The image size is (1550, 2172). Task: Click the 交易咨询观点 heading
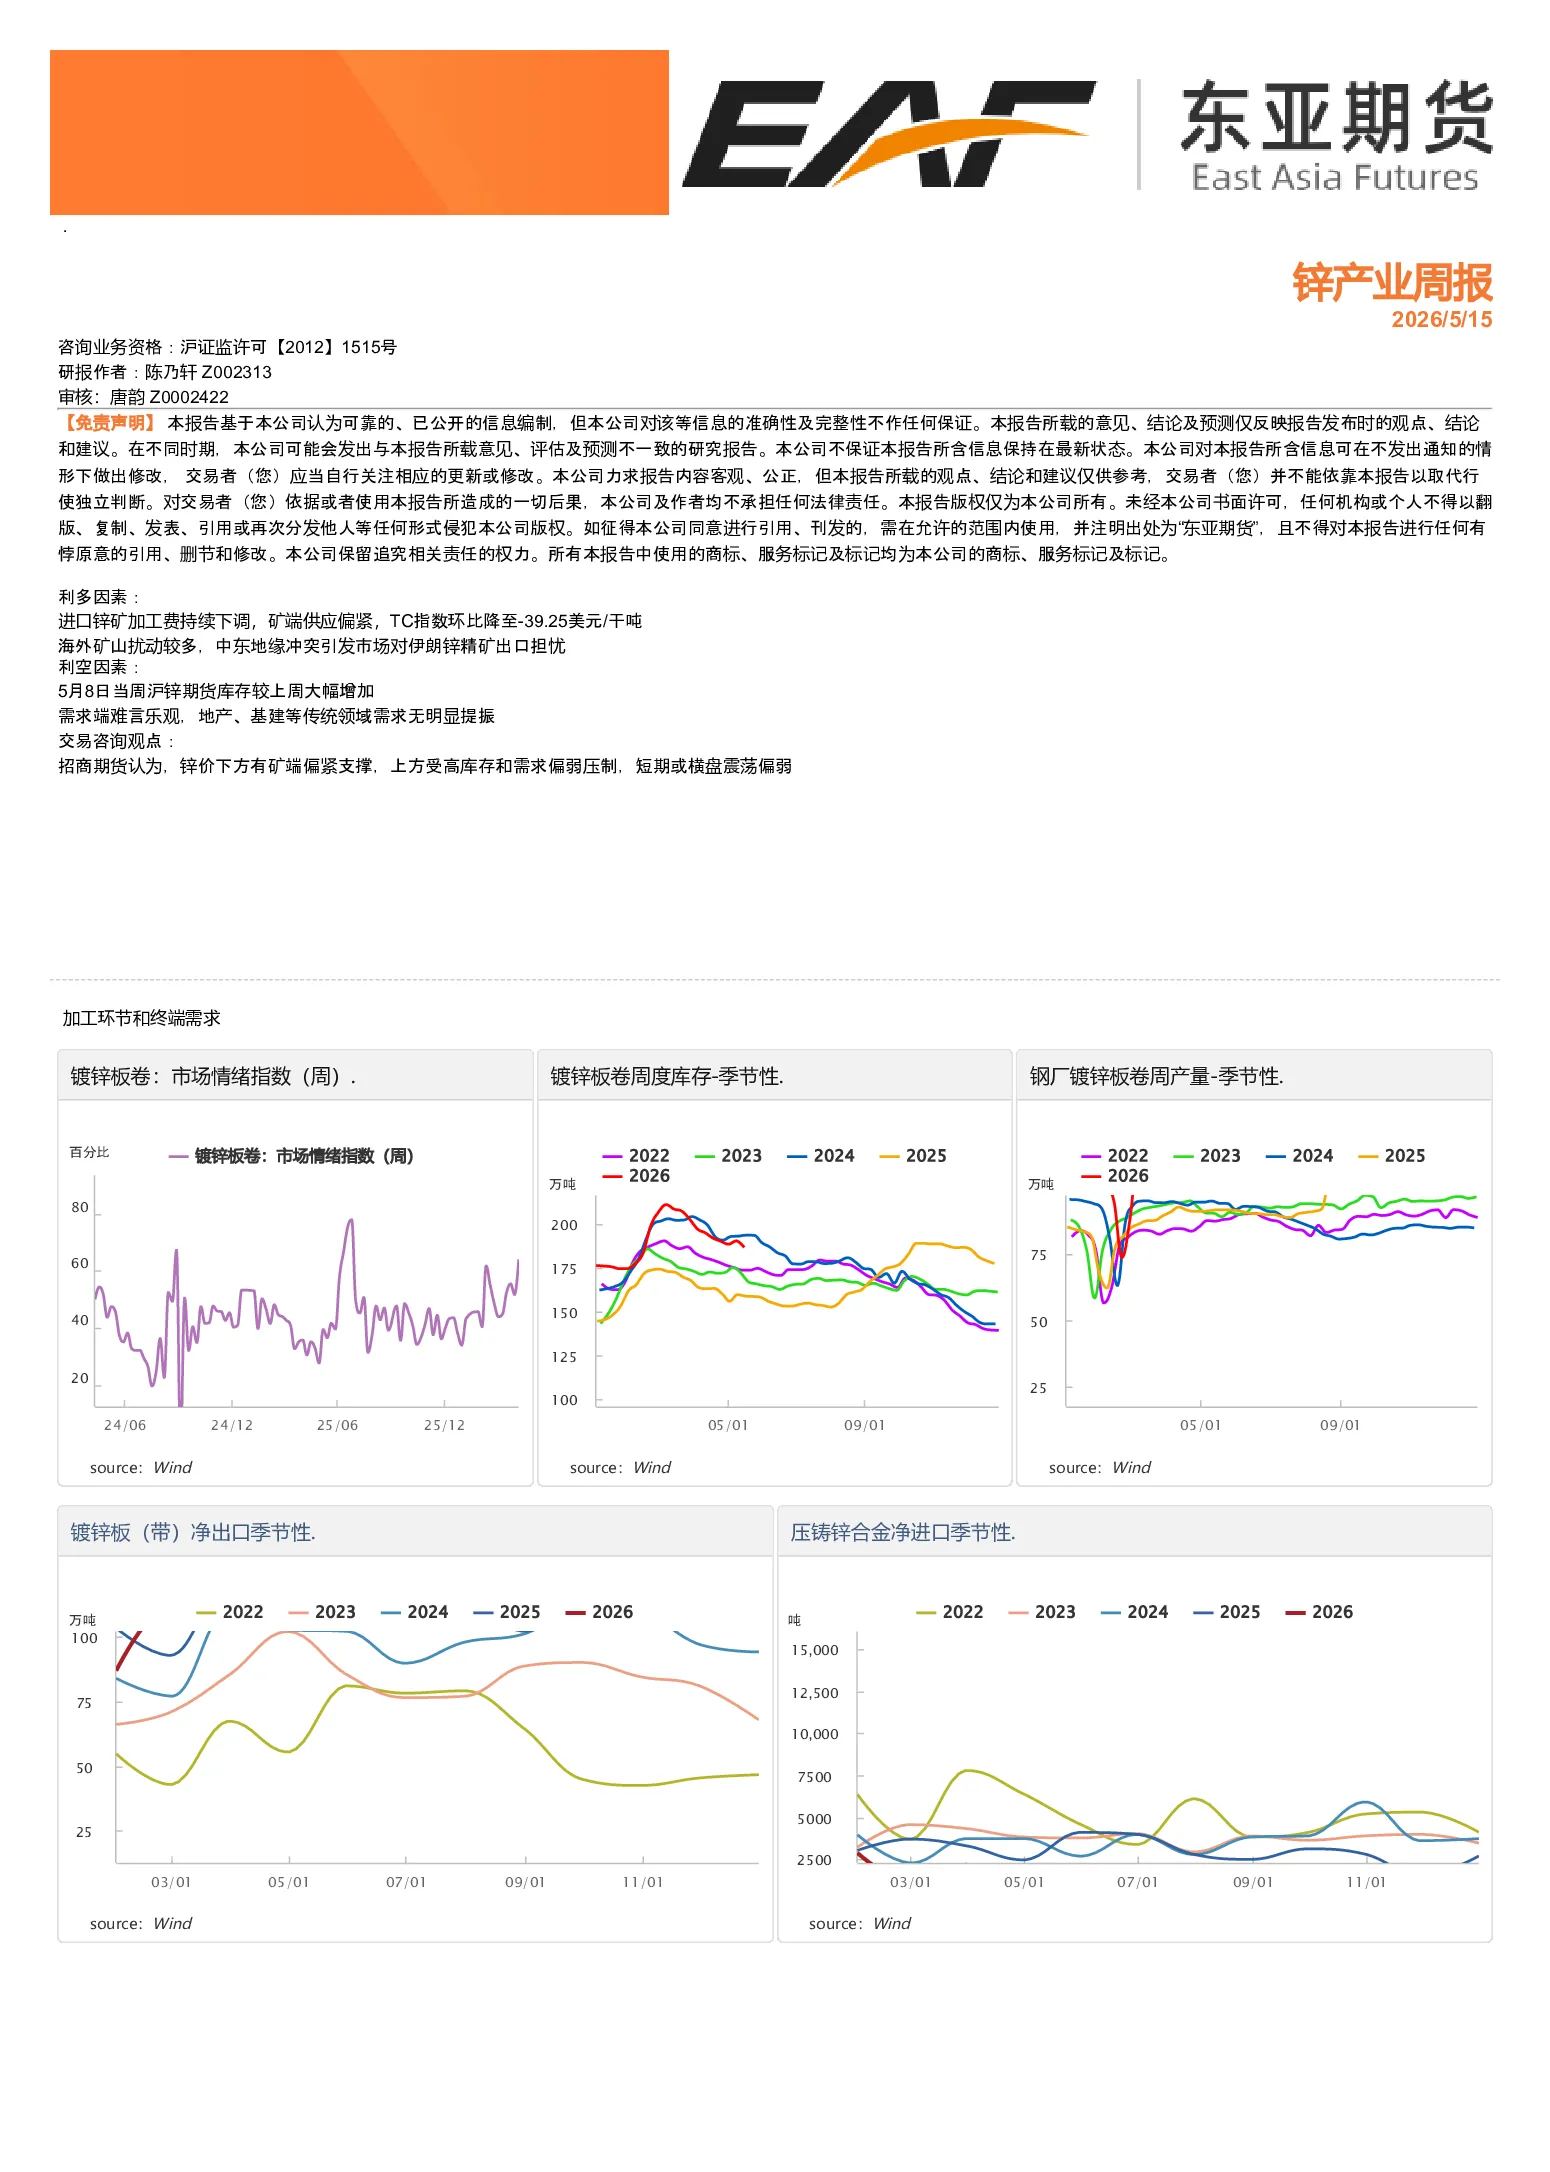click(x=116, y=741)
